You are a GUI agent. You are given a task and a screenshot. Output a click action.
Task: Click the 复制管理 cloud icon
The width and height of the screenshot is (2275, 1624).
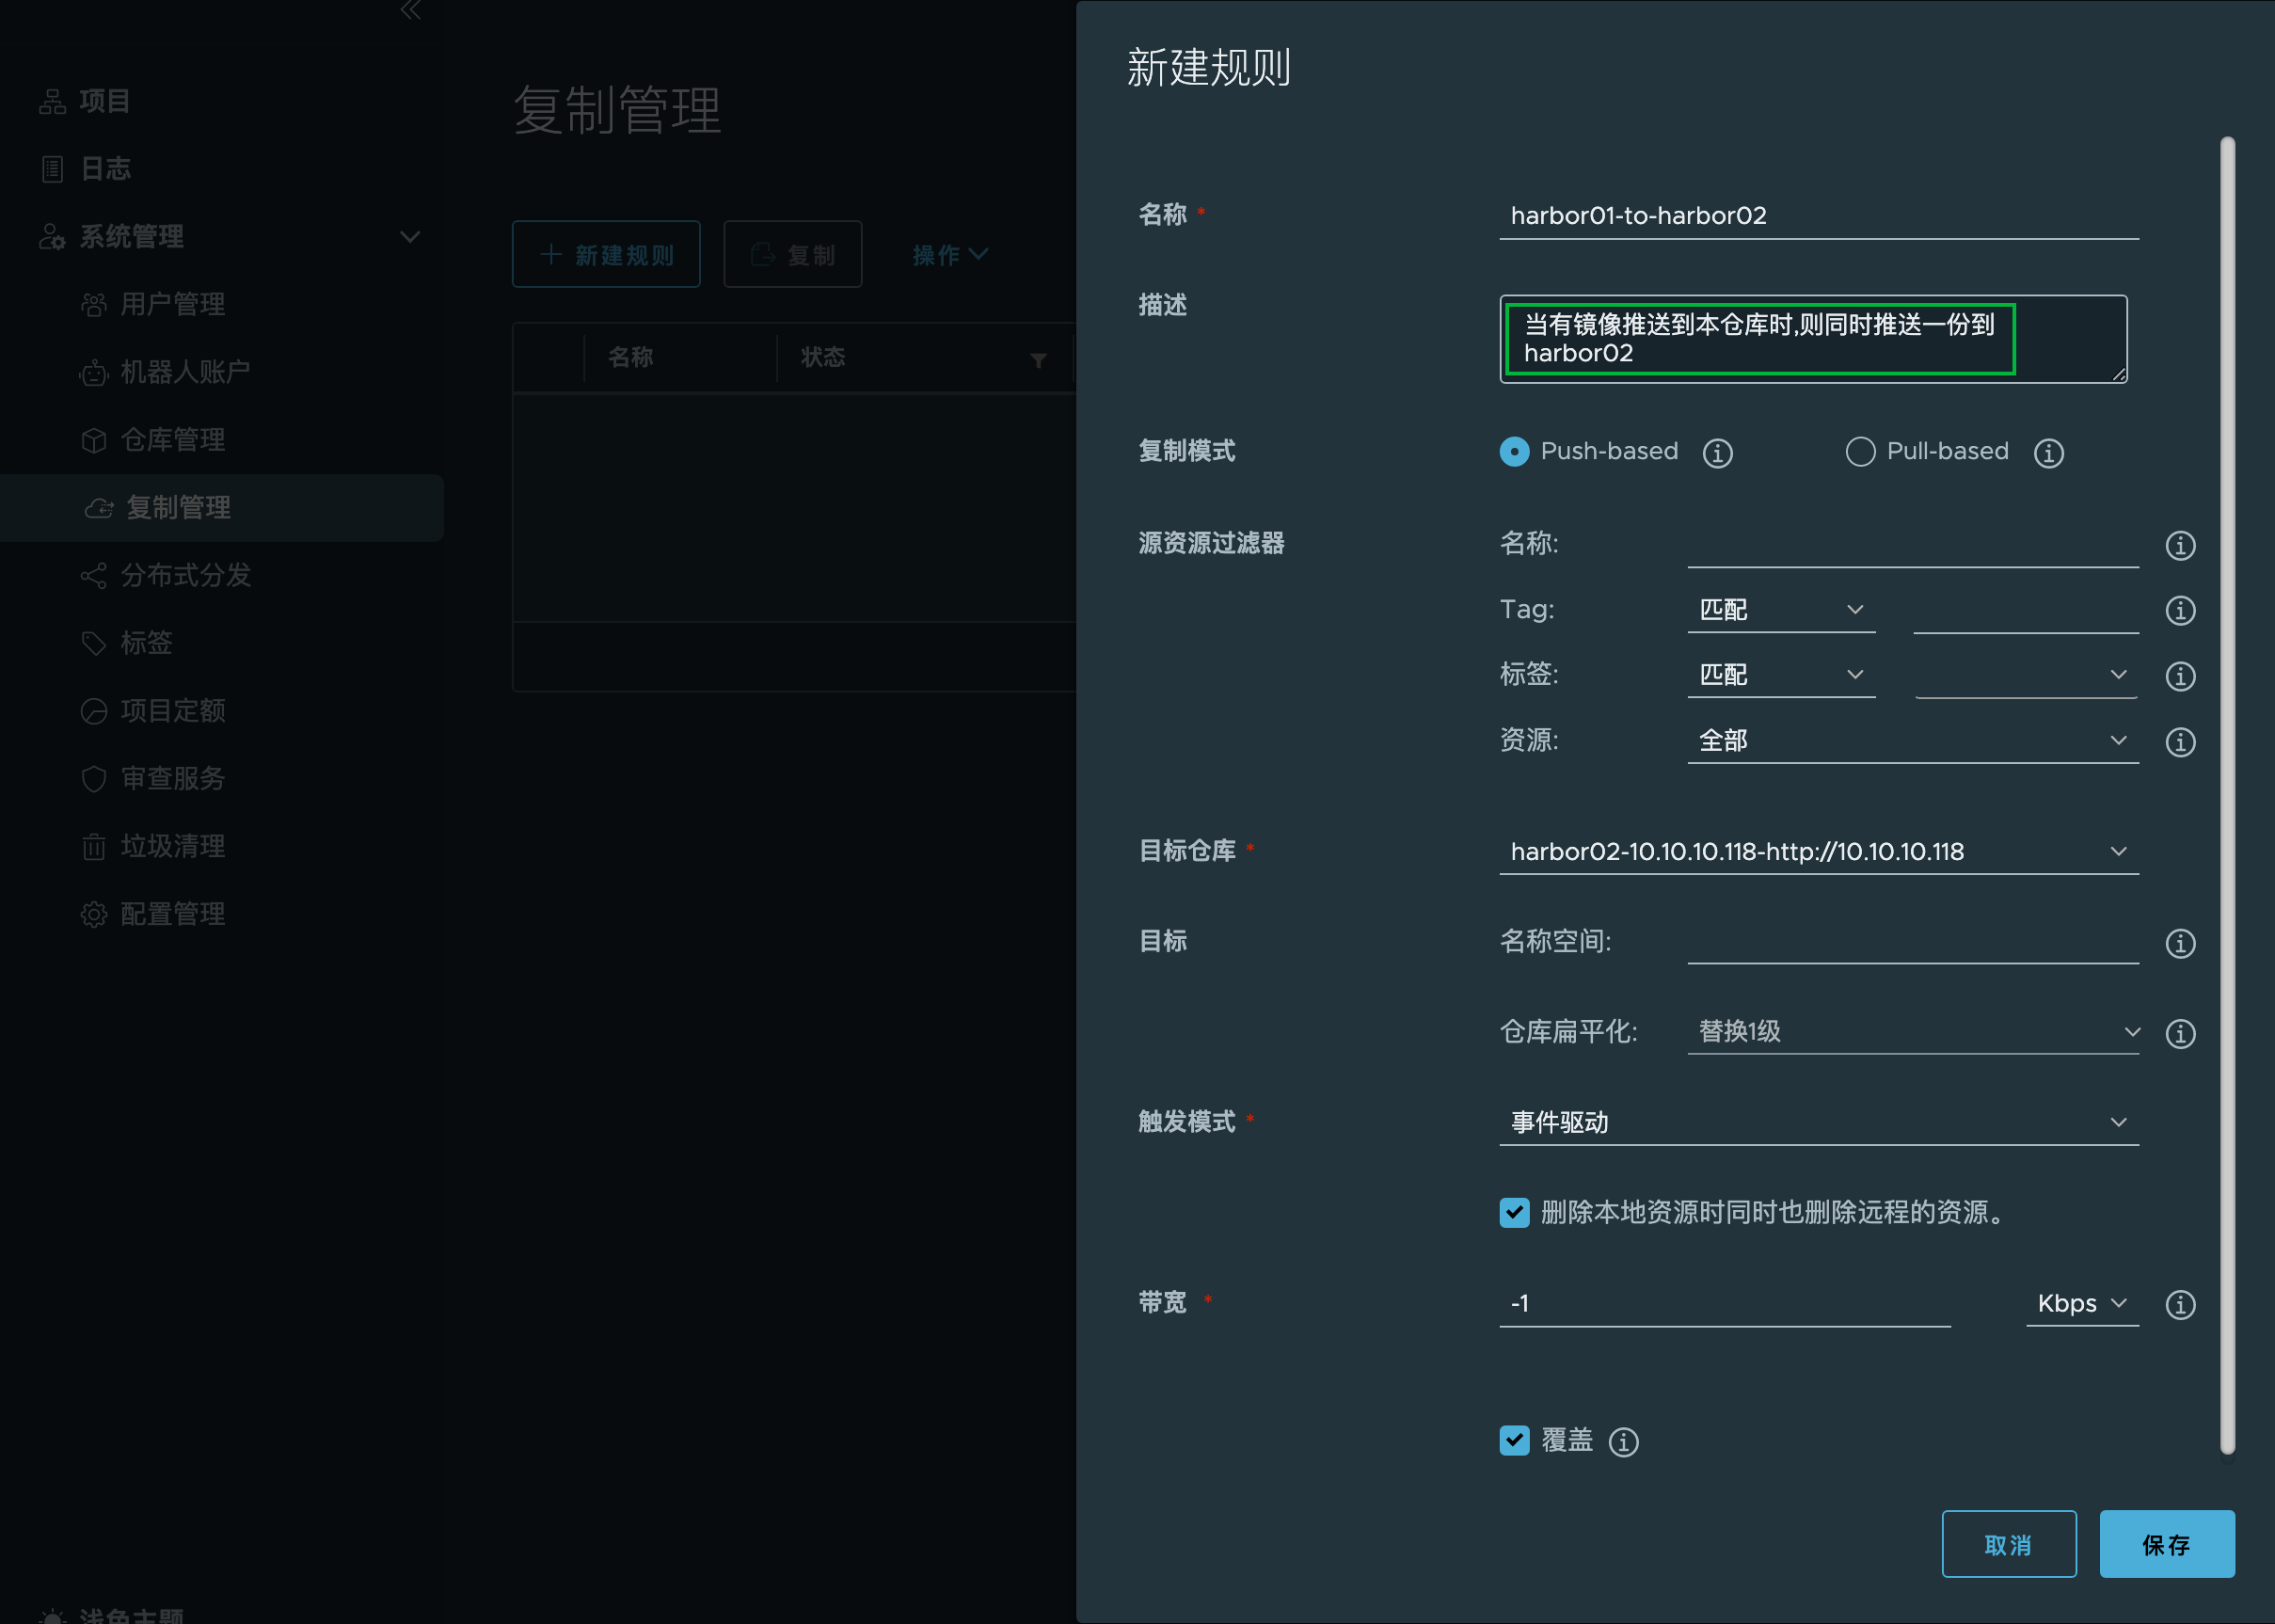click(x=98, y=508)
